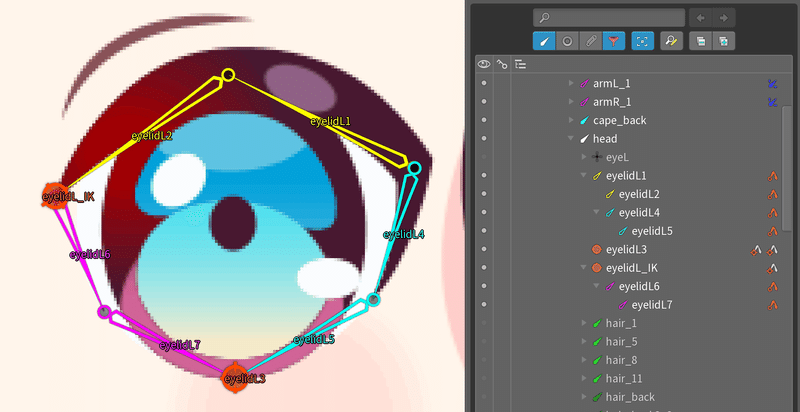This screenshot has width=800, height=412.
Task: Toggle the attachments filter paperclip button
Action: 590,41
